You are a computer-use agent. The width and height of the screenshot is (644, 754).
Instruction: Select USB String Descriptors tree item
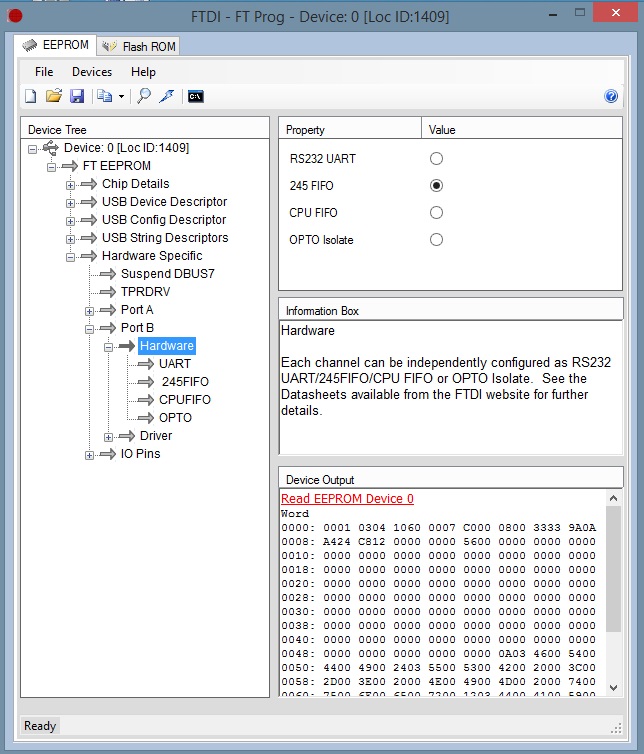[x=165, y=238]
